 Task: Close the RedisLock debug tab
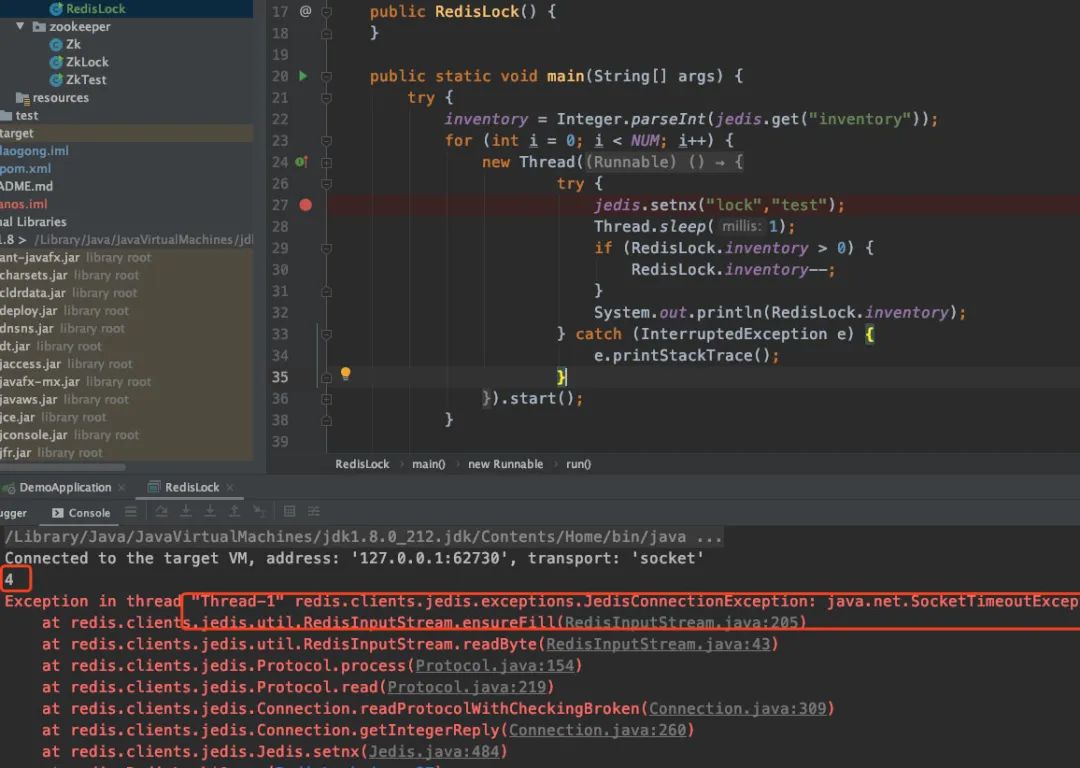[x=230, y=488]
